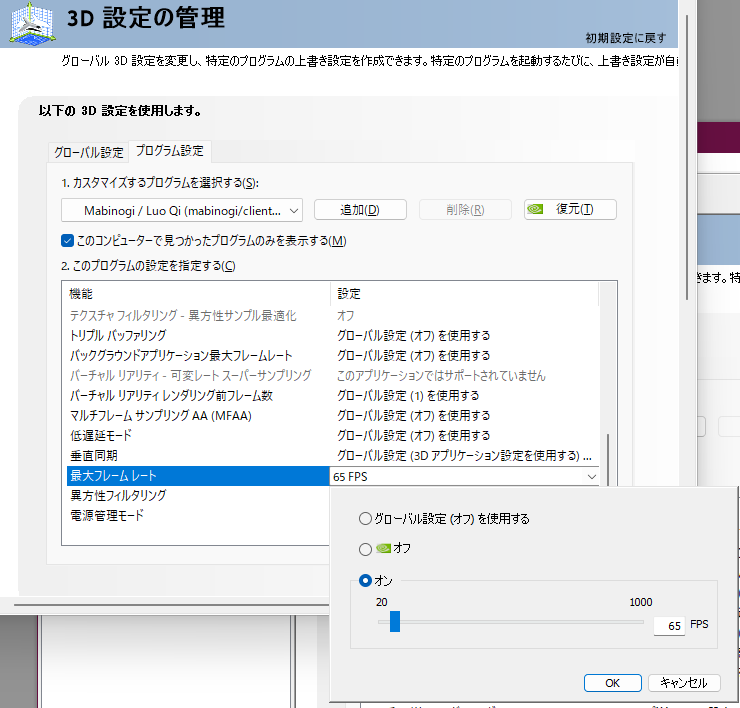Click OK to confirm frame rate
This screenshot has height=708, width=740.
point(613,683)
